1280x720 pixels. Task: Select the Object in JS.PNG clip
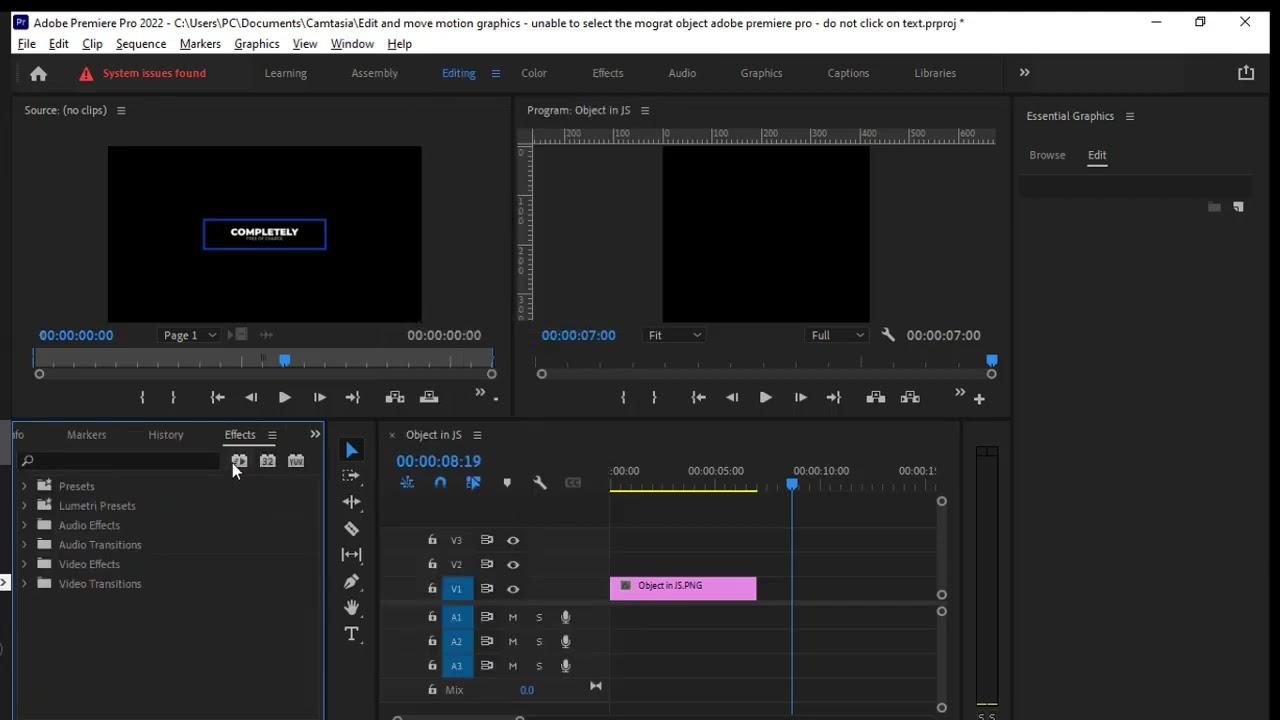pyautogui.click(x=683, y=588)
